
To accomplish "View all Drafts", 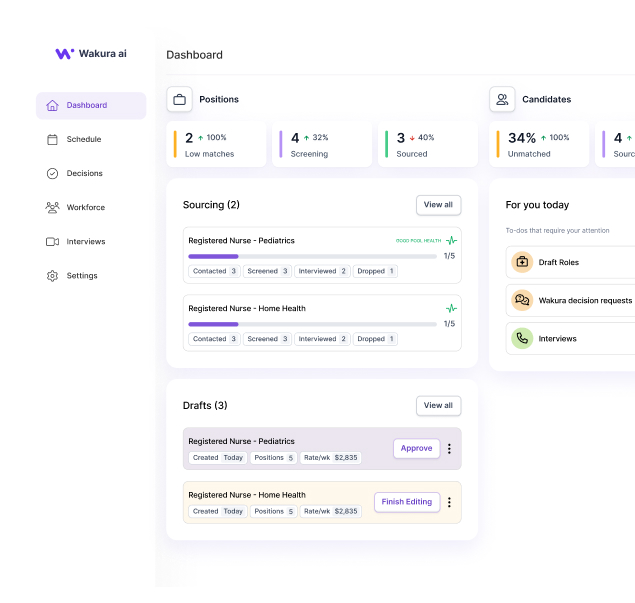I will (x=438, y=405).
